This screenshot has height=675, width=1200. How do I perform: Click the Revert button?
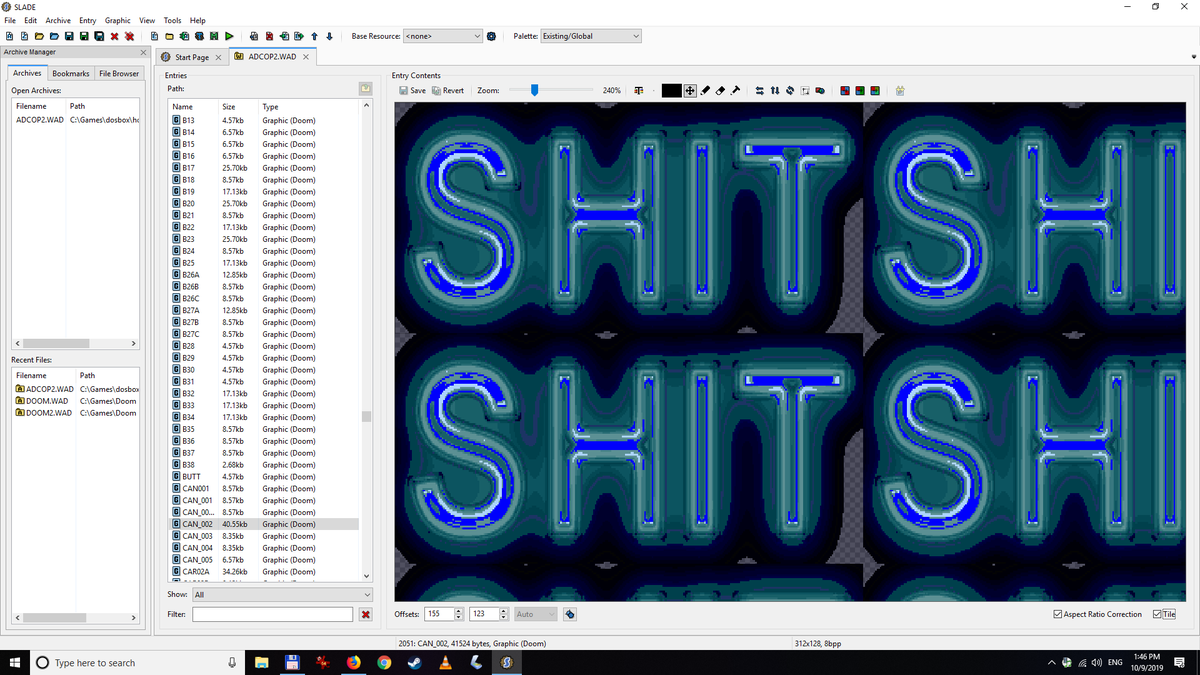448,90
